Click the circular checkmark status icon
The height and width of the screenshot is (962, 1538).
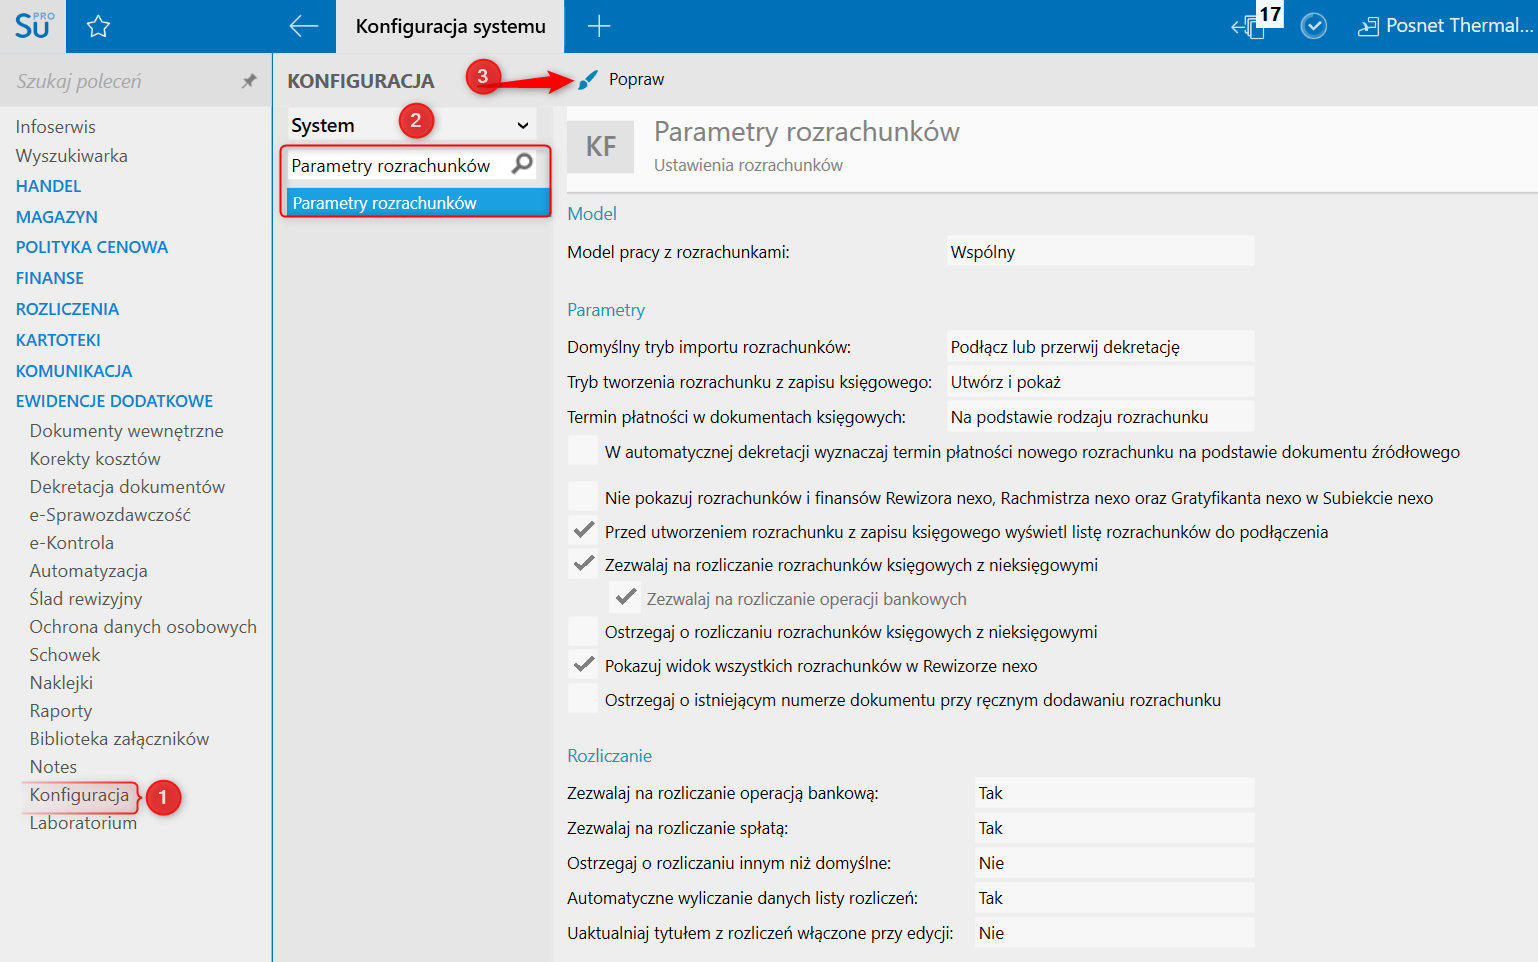click(x=1313, y=27)
